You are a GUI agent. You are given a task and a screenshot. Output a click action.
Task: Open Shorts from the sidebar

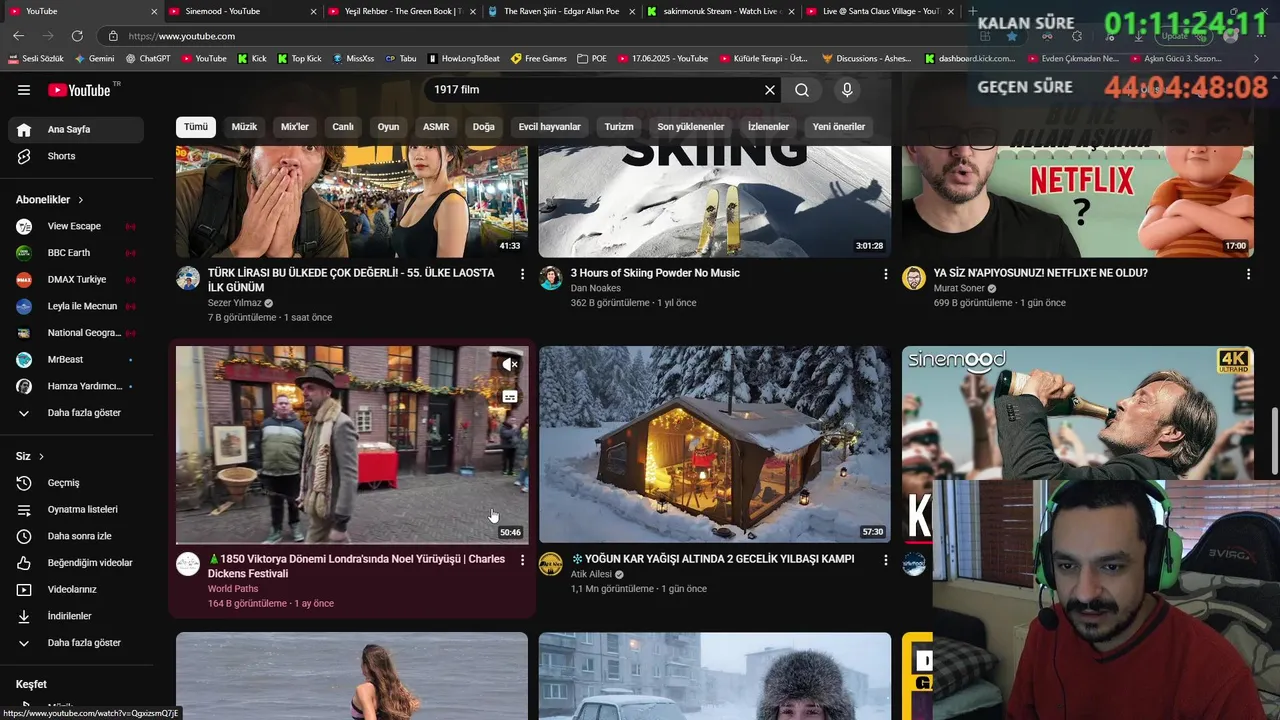coord(76,156)
